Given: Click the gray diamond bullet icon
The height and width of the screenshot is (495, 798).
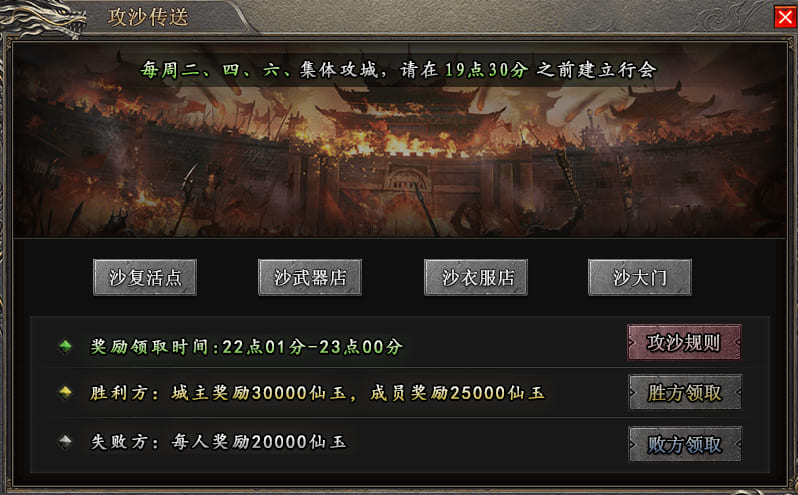Looking at the screenshot, I should tap(65, 441).
